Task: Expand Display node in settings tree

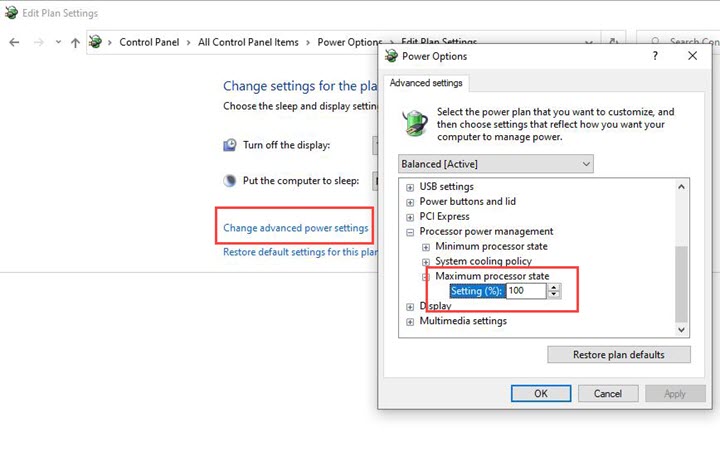Action: pyautogui.click(x=410, y=307)
